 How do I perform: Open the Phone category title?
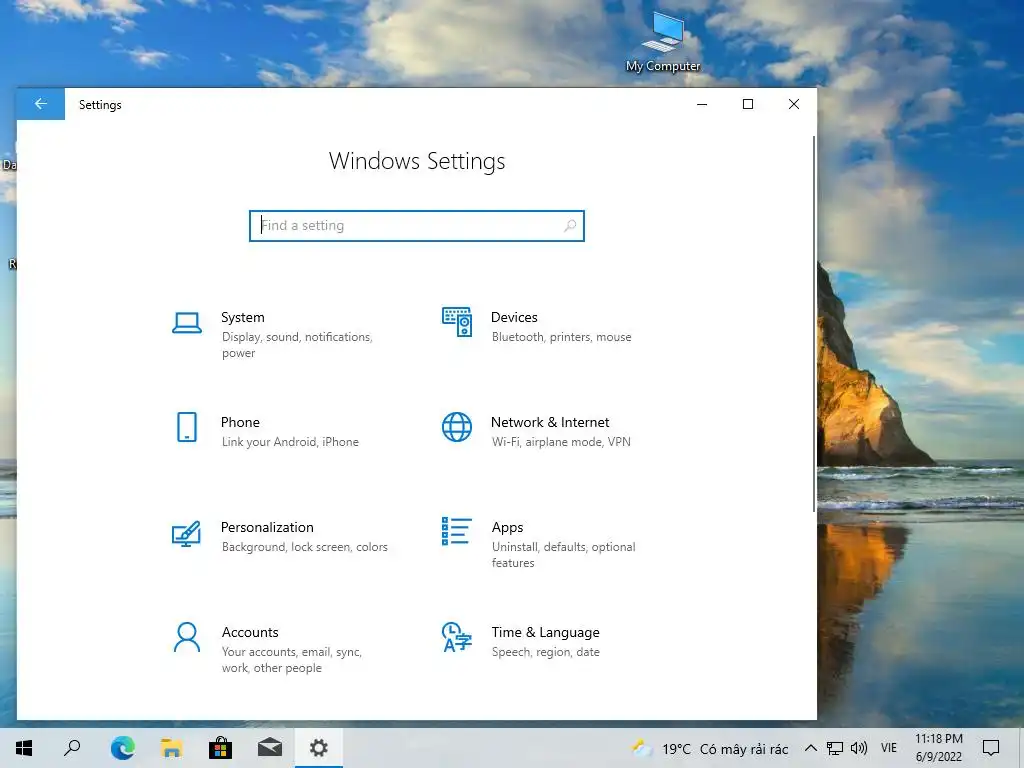click(240, 423)
